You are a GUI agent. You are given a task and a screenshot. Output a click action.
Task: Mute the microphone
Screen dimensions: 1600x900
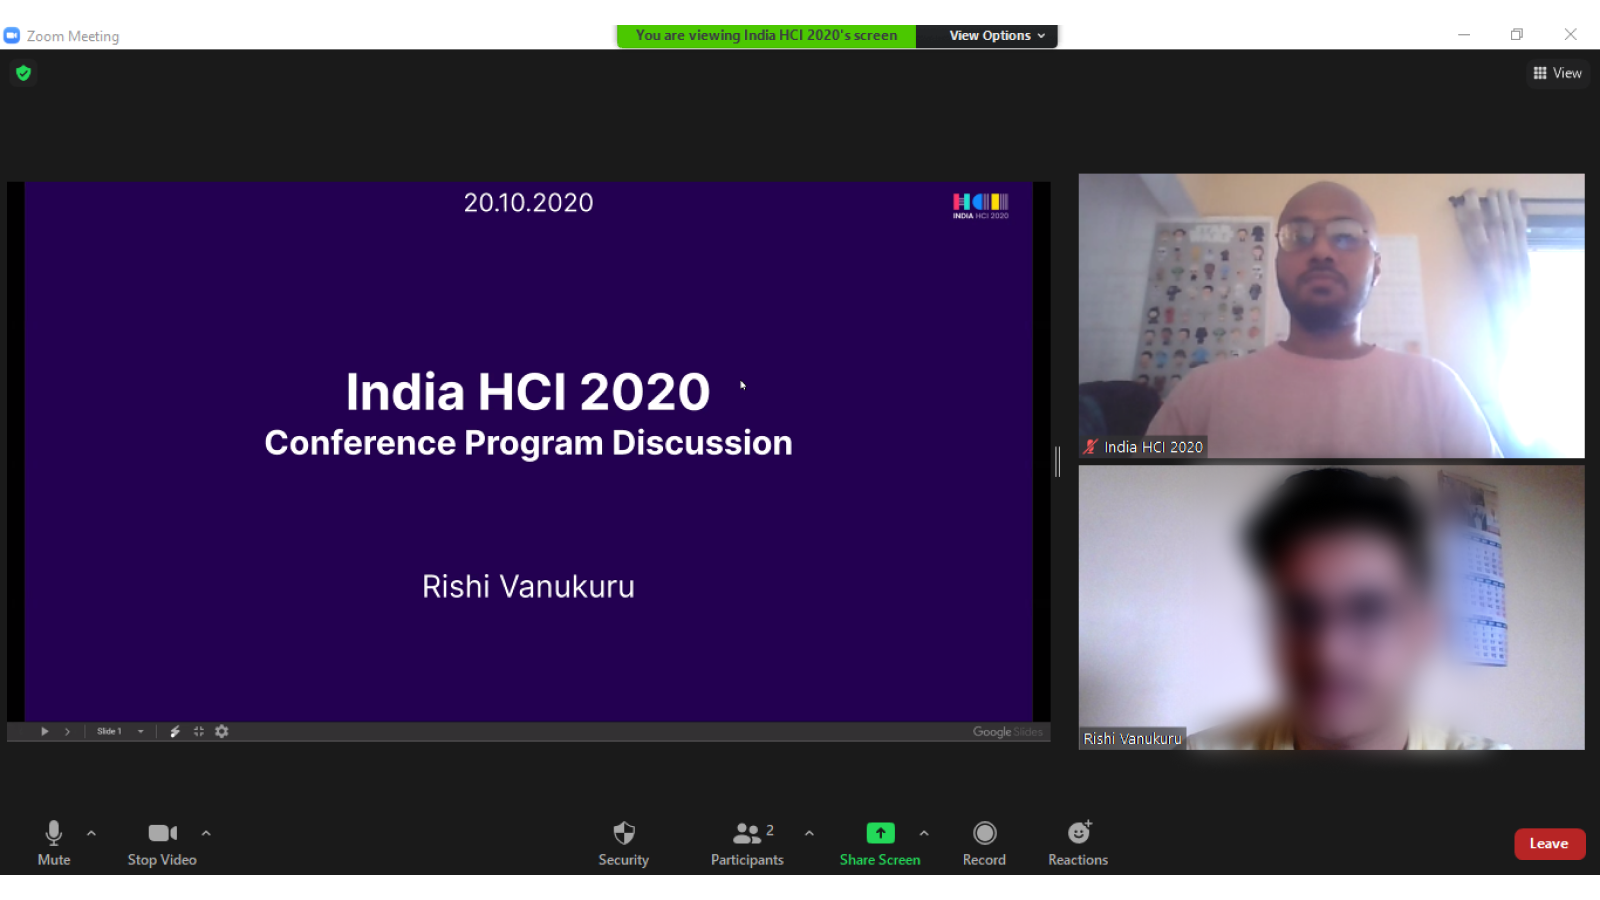pos(54,843)
